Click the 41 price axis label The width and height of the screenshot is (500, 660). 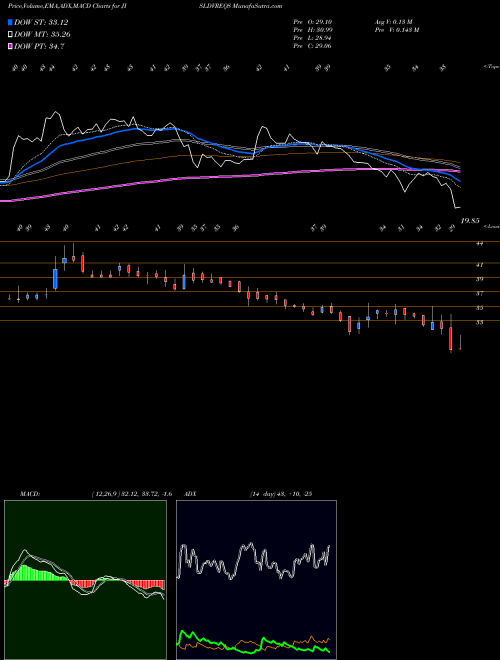(x=480, y=265)
